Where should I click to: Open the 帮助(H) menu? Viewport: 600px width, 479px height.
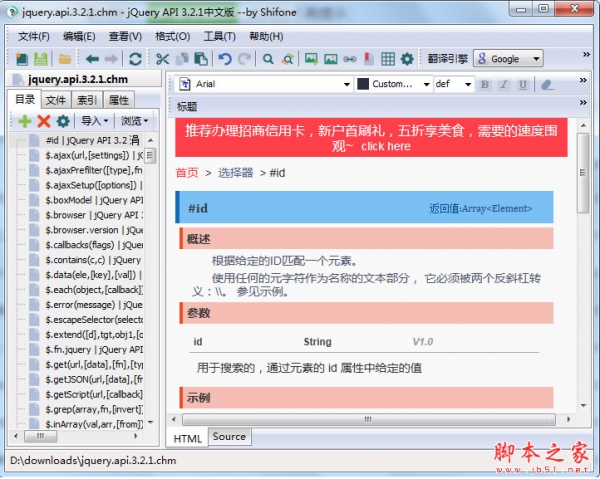[x=266, y=36]
